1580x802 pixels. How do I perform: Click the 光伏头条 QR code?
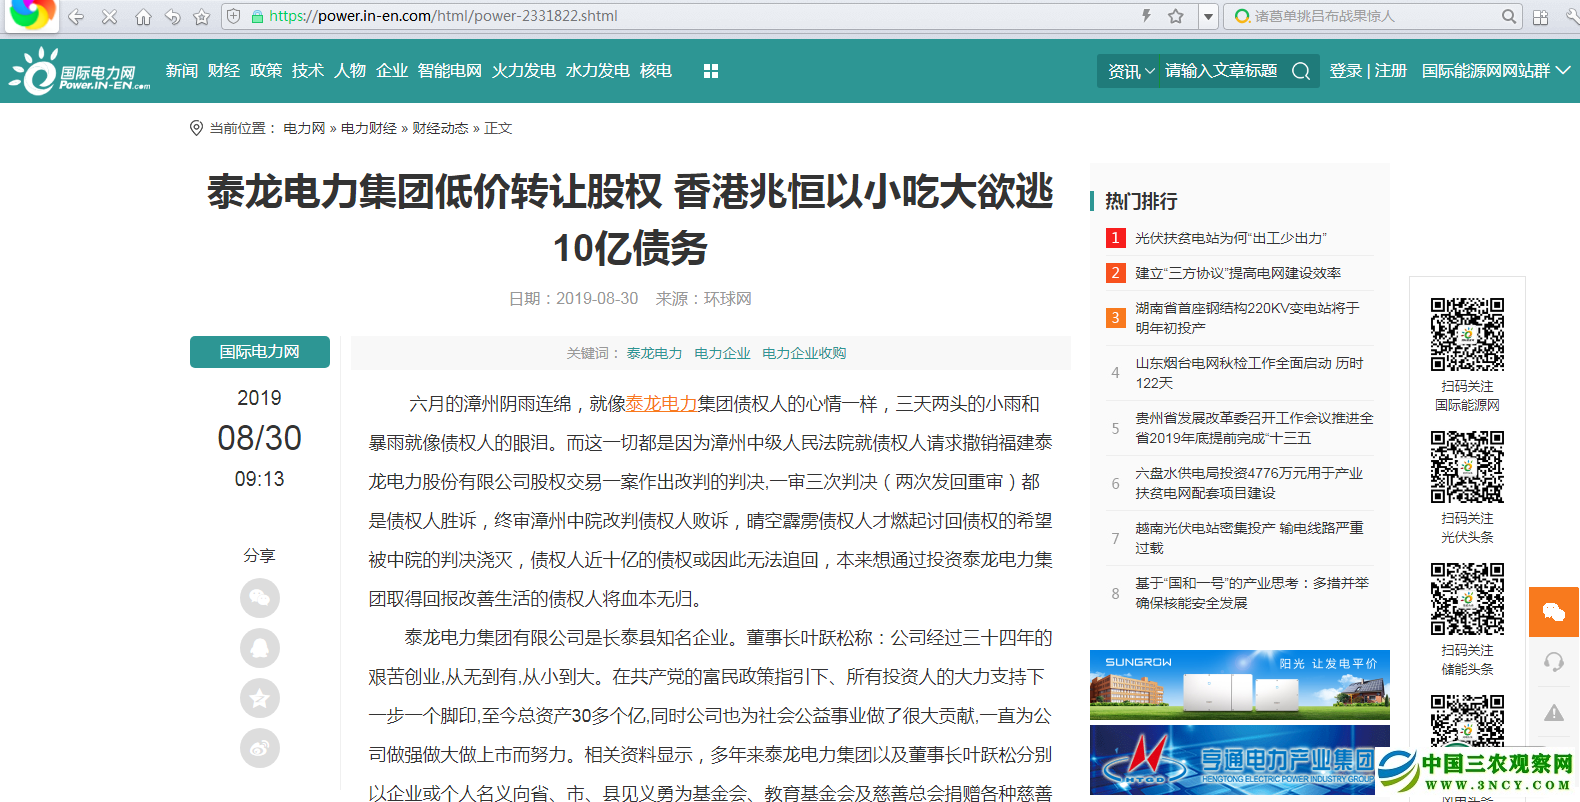[1467, 467]
